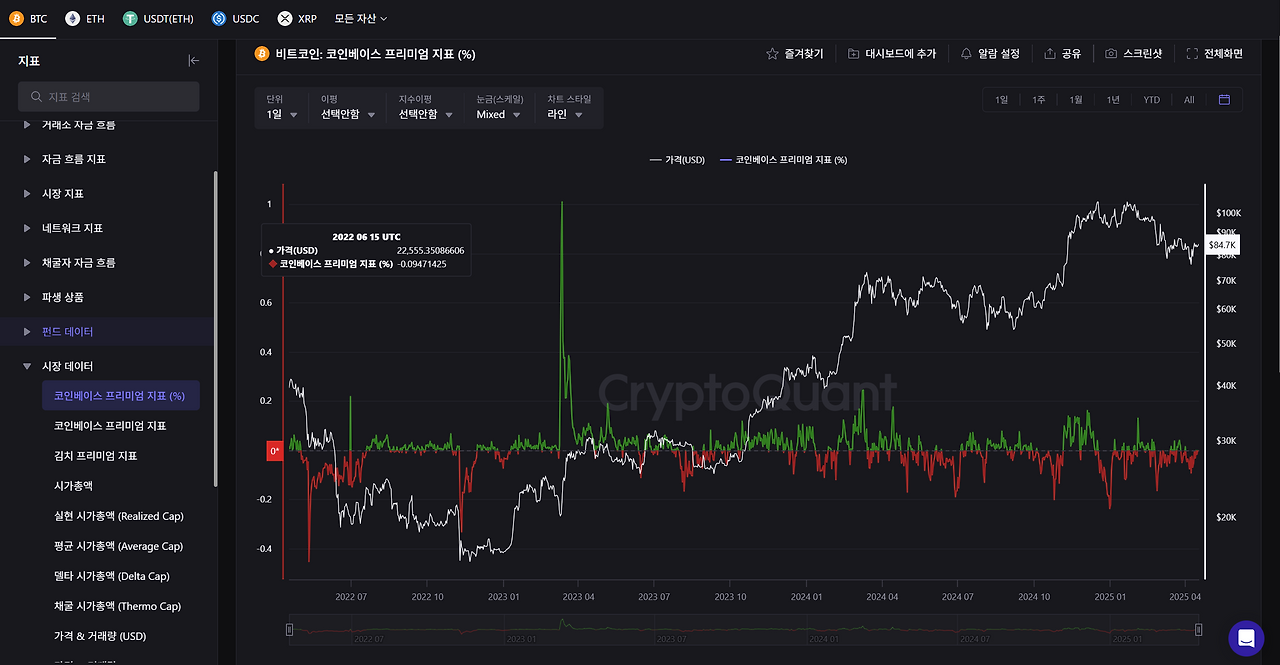
Task: Click the sidebar vertical scrollbar
Action: point(215,328)
